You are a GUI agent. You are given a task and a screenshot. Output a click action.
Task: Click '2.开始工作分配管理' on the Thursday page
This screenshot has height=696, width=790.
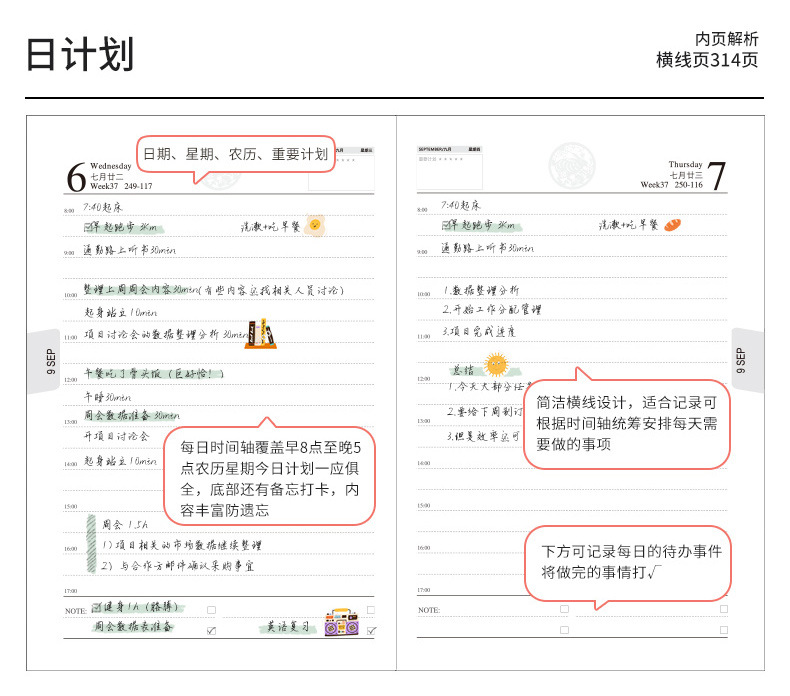(492, 309)
